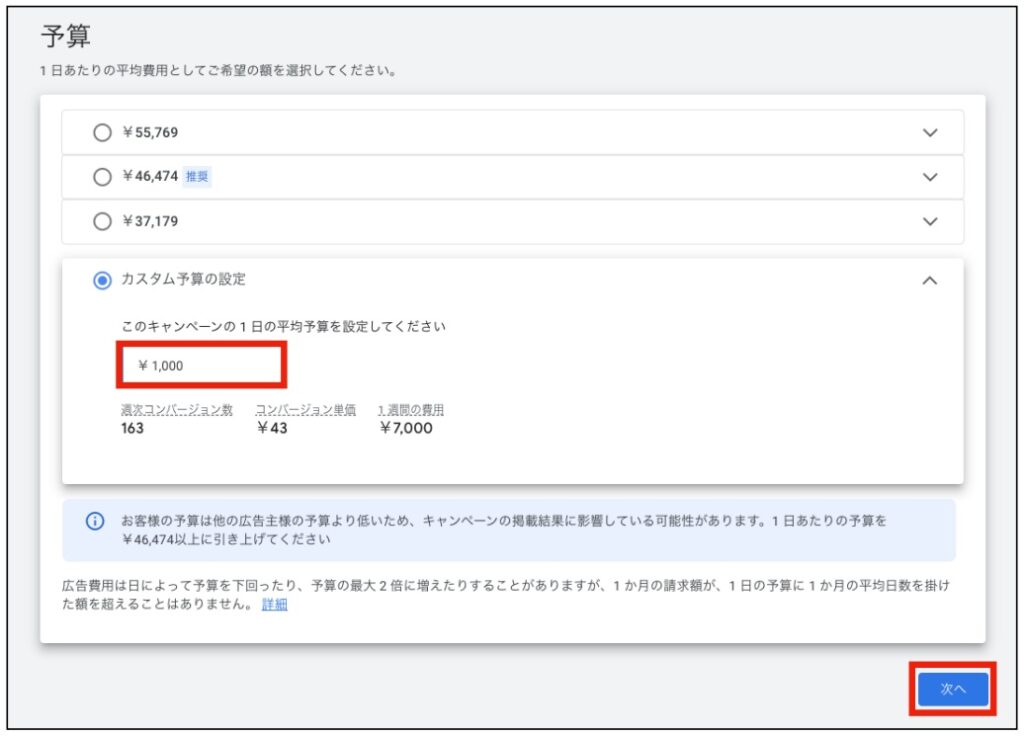Expand the ¥55,769 option chevron
Screen dimensions: 1024x736
pyautogui.click(x=930, y=132)
